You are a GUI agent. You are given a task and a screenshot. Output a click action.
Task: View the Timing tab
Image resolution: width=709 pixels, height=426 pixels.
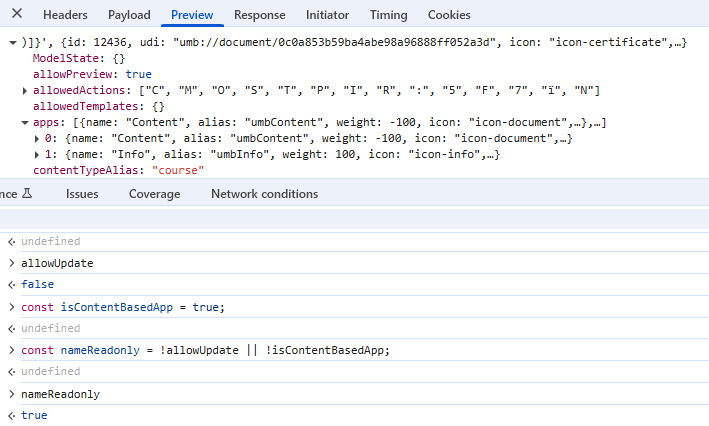pos(388,15)
